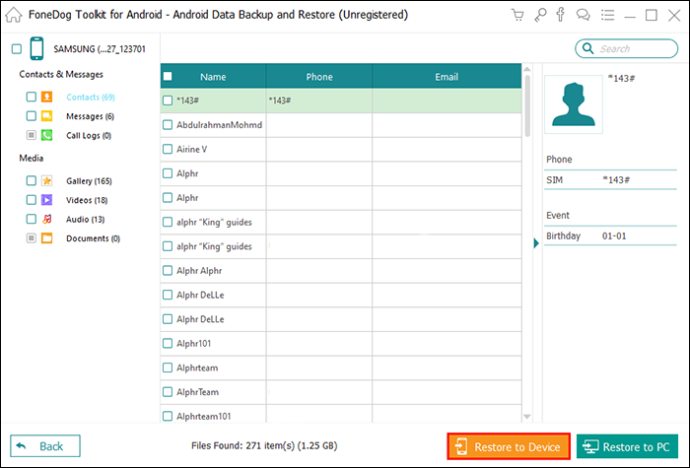Collapse details panel with the teal arrow

[536, 243]
